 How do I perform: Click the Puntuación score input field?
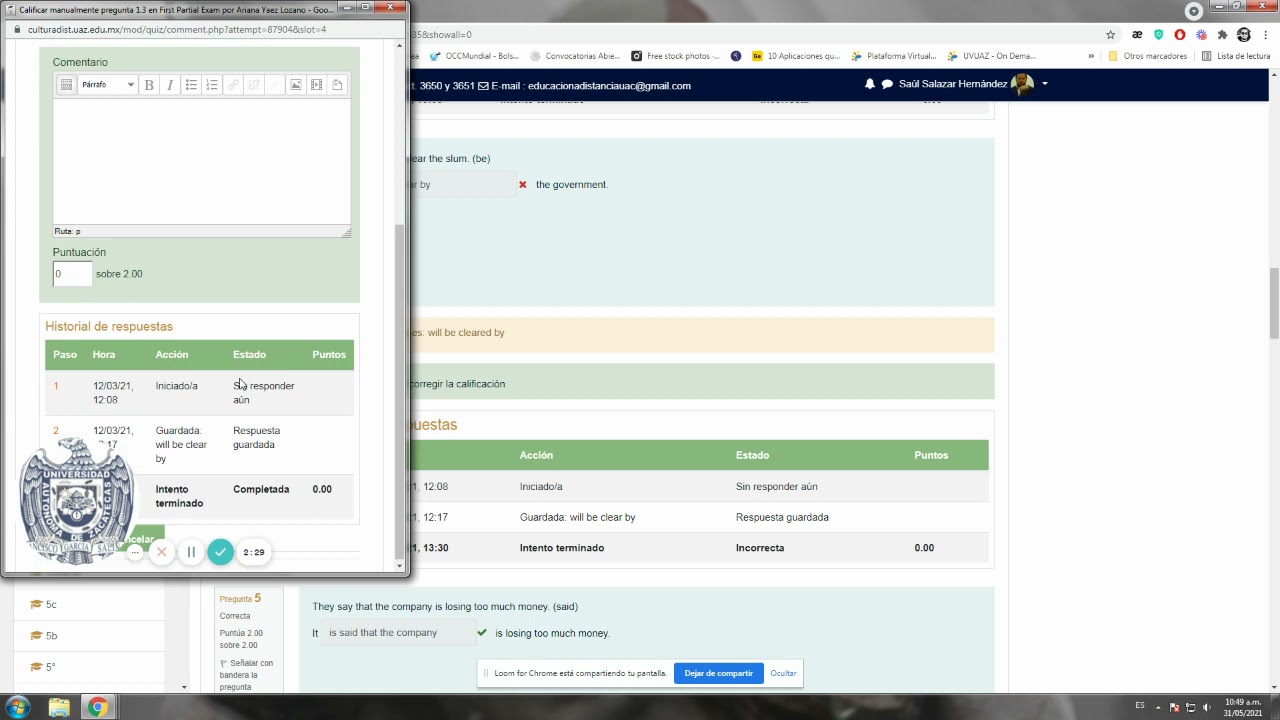(x=72, y=274)
